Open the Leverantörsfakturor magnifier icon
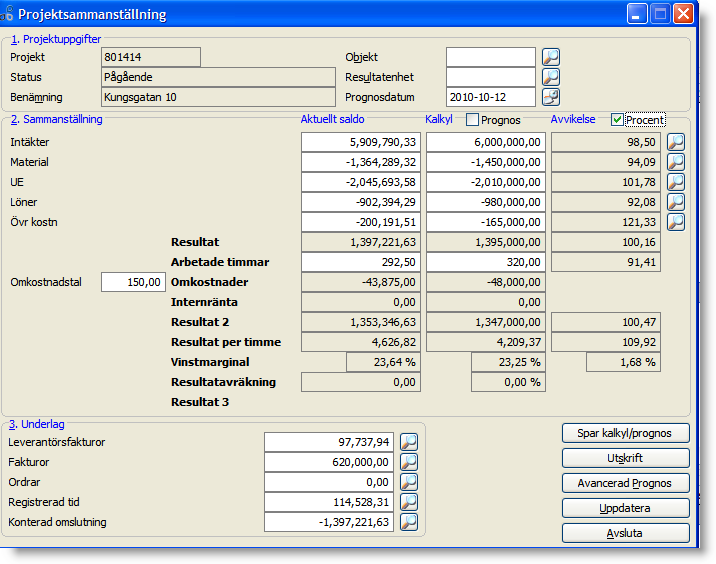Screen dimensions: 716x564 [x=409, y=442]
